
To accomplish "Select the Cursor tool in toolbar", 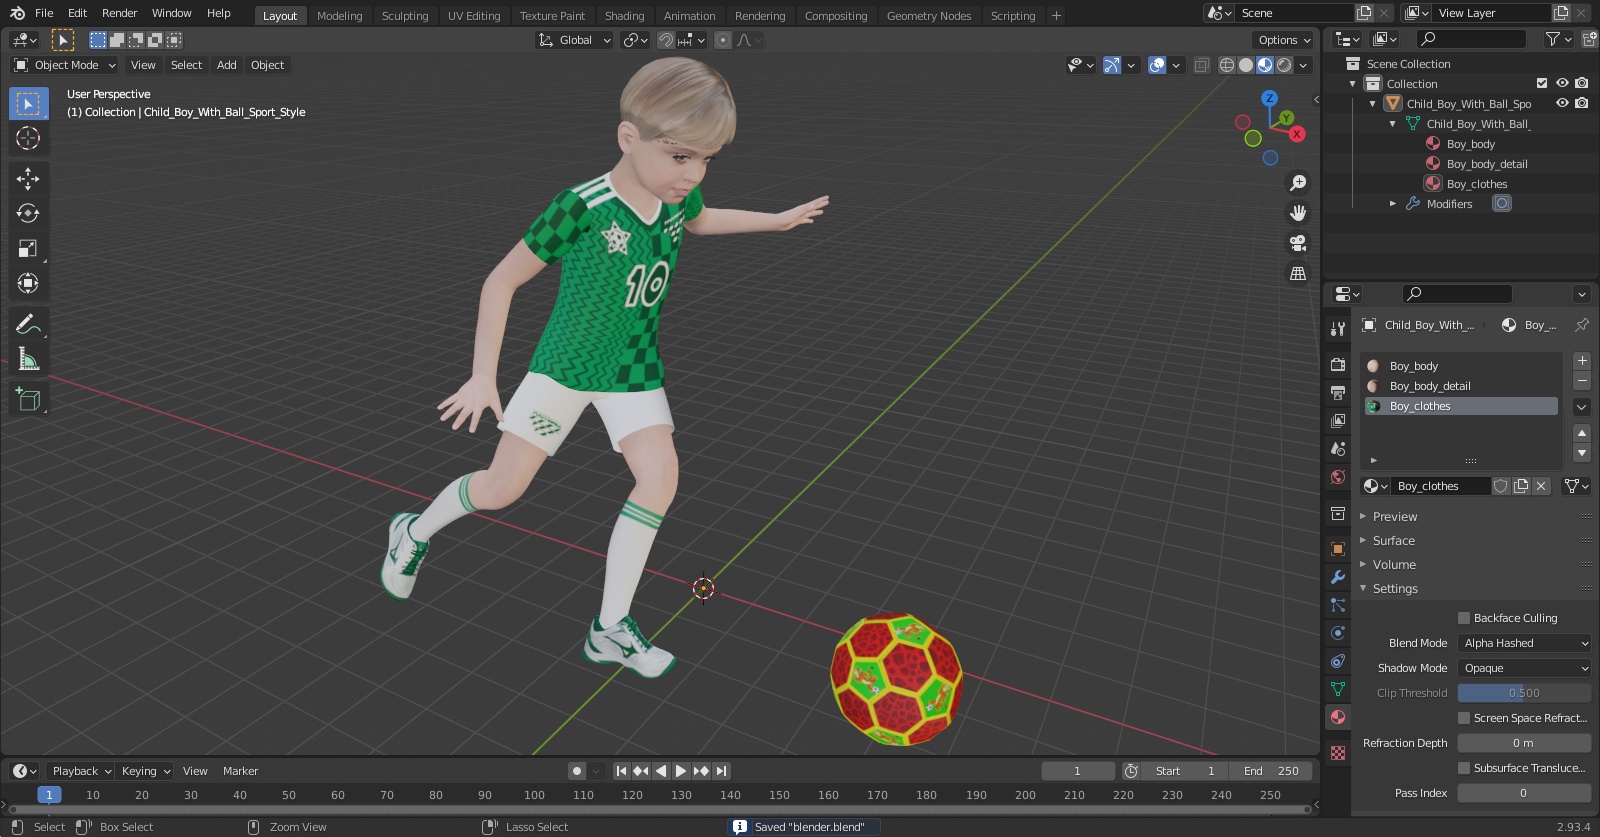I will tap(28, 138).
